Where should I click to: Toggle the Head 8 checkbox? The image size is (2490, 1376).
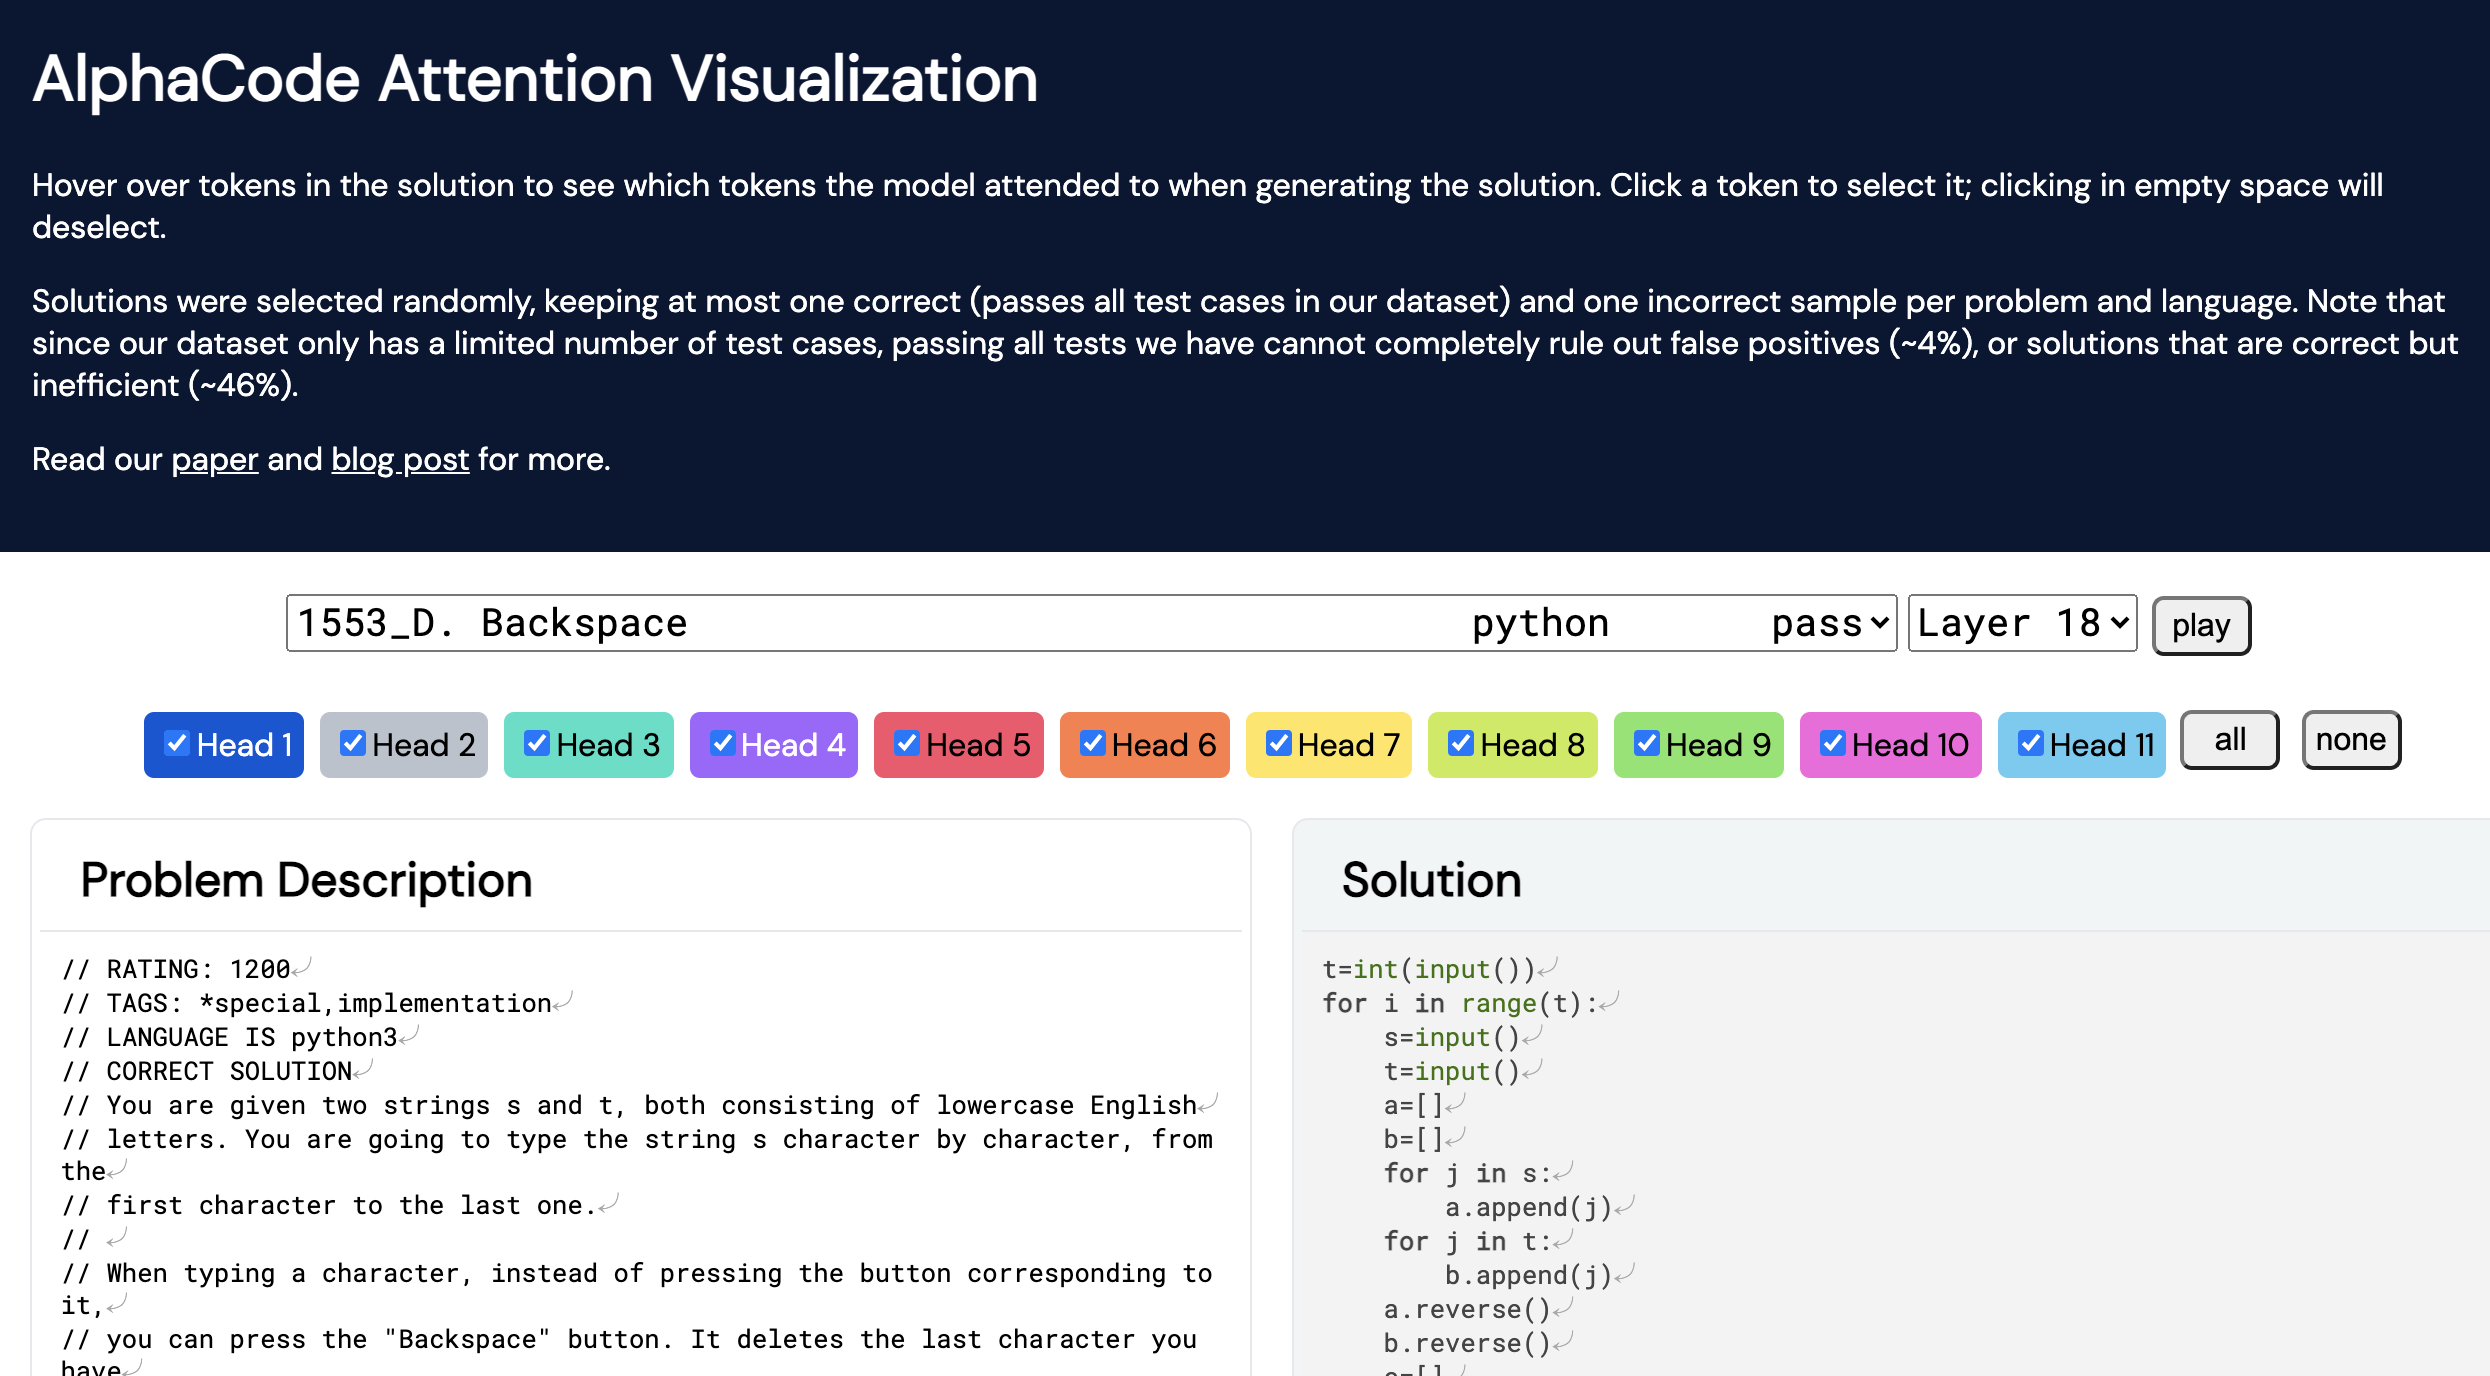point(1460,743)
